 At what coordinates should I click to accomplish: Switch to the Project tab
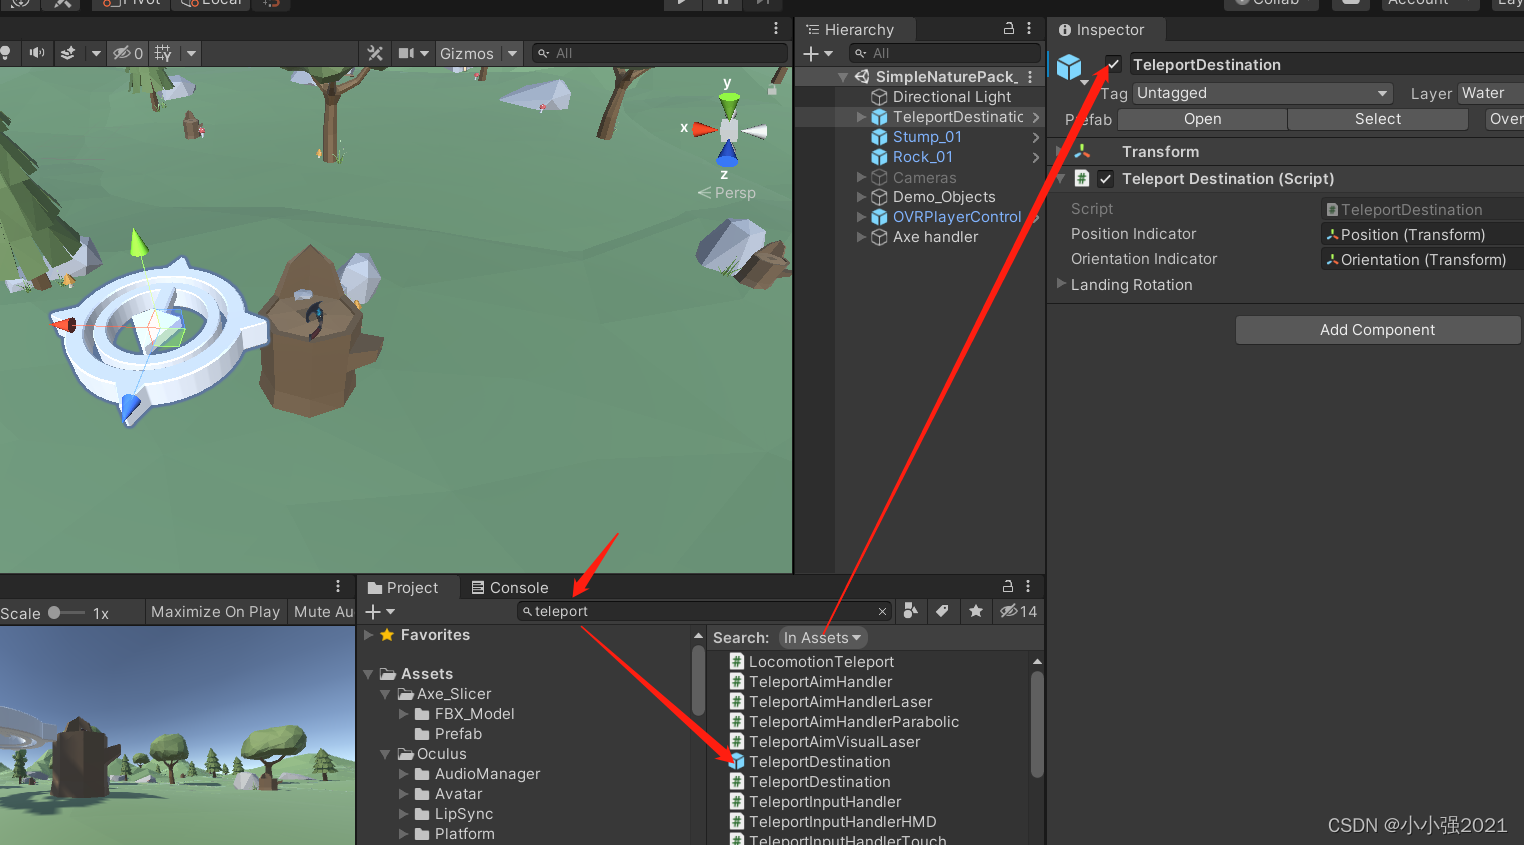coord(407,587)
